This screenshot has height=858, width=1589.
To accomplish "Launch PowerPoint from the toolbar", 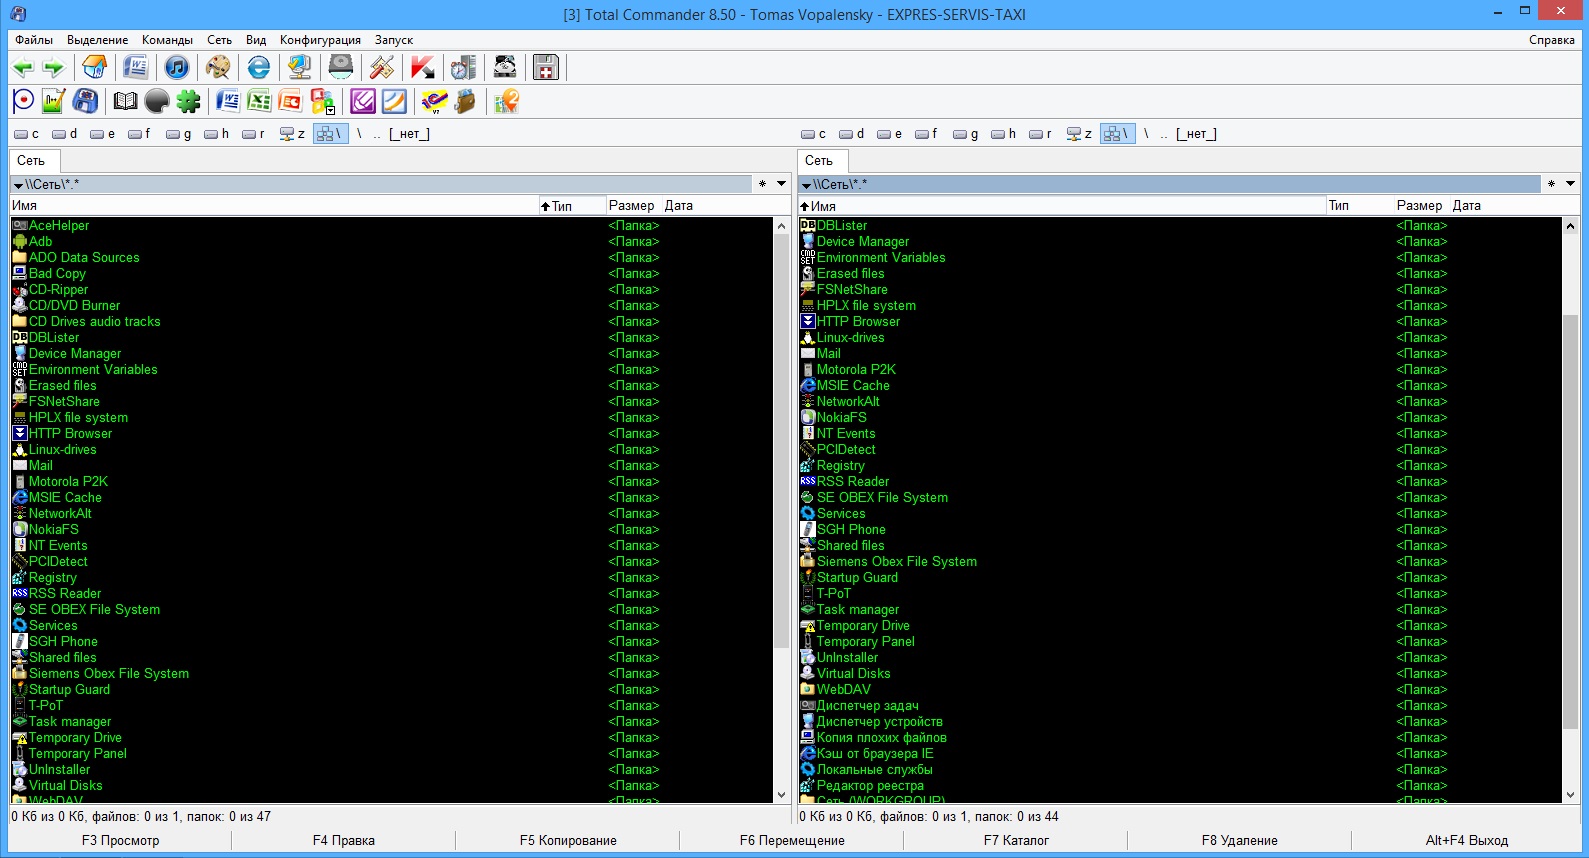I will 290,101.
